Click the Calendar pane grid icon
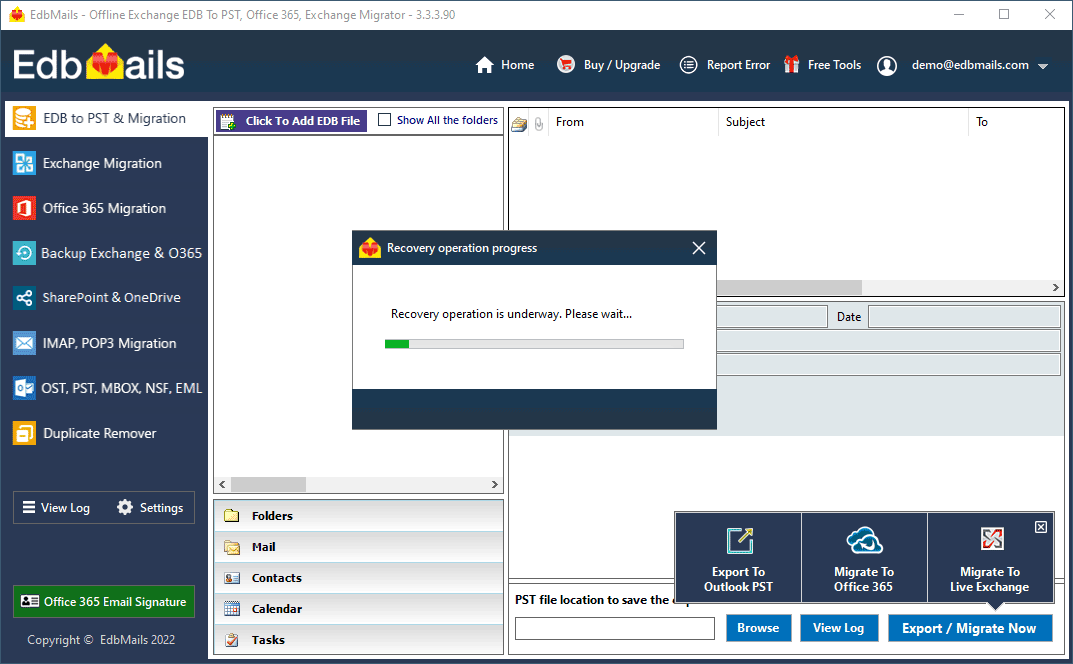 tap(232, 609)
